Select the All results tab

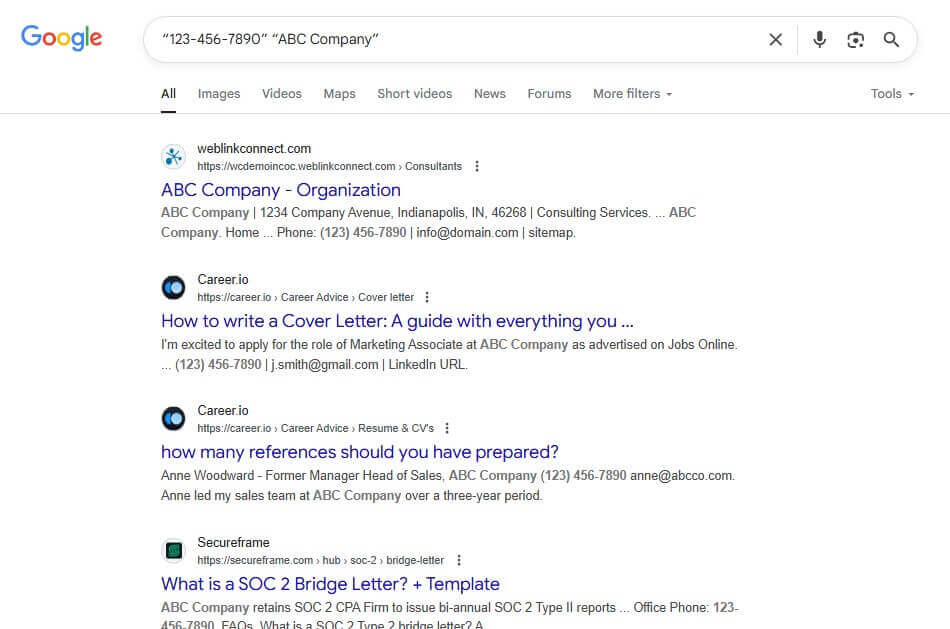tap(168, 94)
